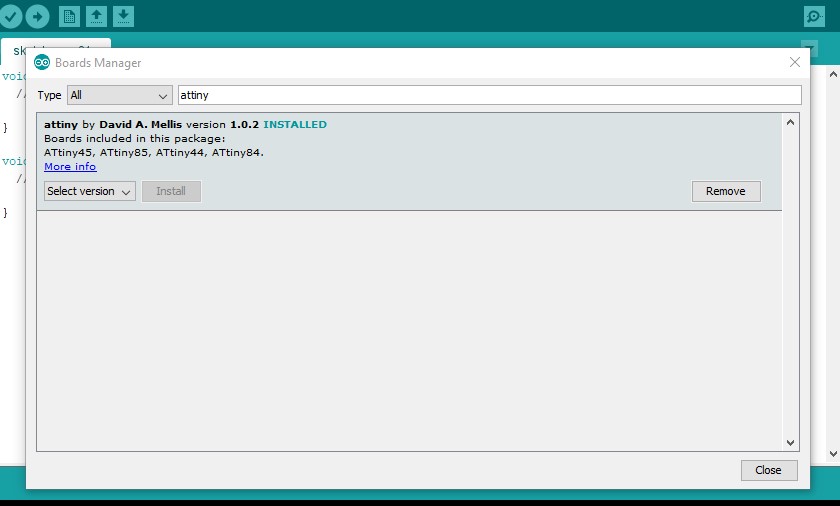Dismiss the Boards Manager via the X button
840x506 pixels.
tap(795, 62)
